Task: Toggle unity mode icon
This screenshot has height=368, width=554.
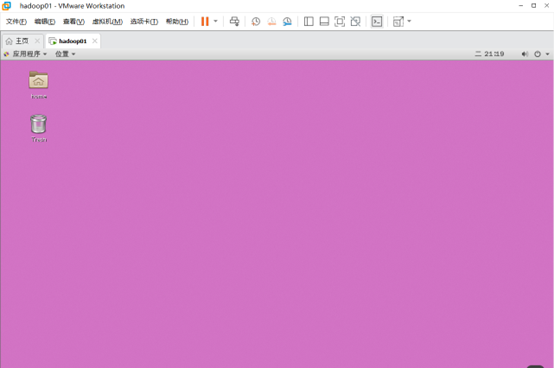Action: (x=355, y=22)
